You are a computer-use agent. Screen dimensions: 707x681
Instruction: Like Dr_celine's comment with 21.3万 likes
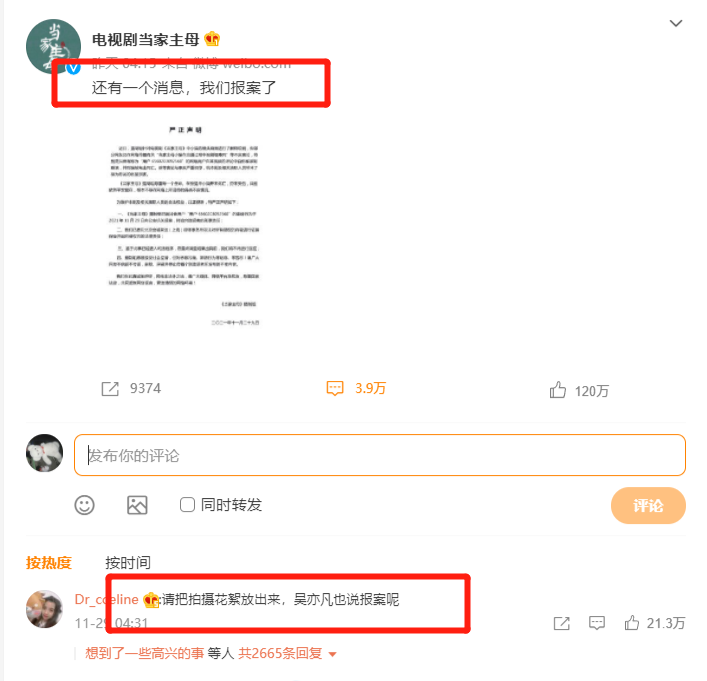[632, 623]
